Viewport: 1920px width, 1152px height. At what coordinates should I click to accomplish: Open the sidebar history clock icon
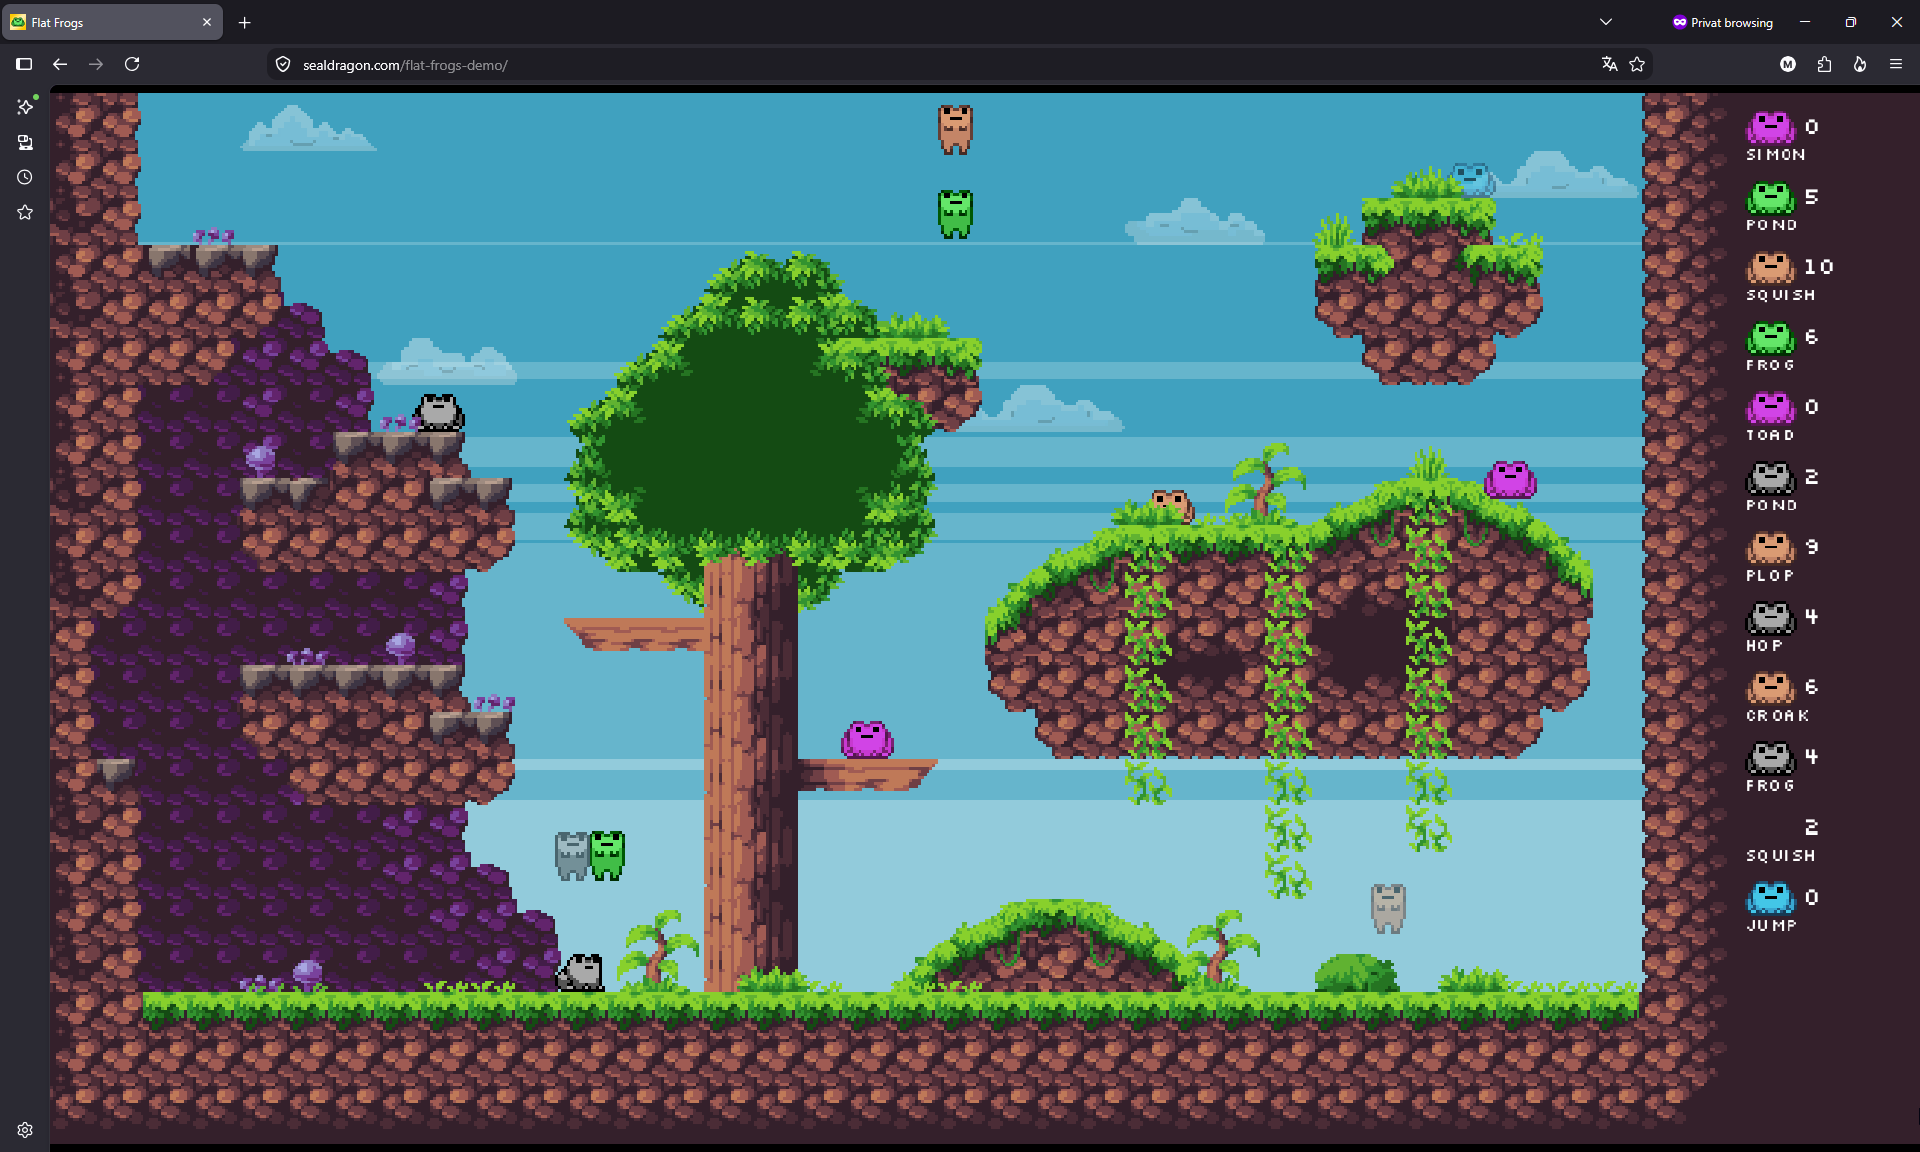[x=25, y=177]
